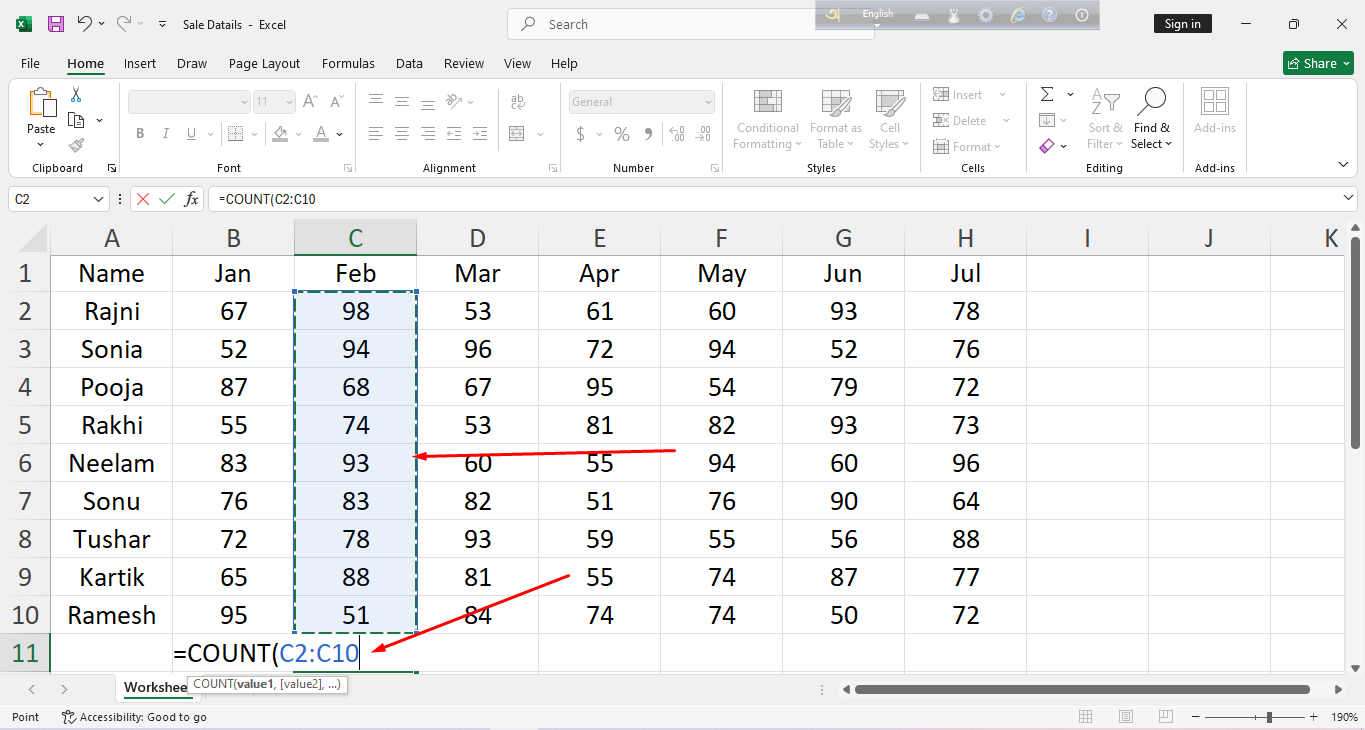Open the Insert Function fx dialog
The height and width of the screenshot is (730, 1365).
pos(191,199)
